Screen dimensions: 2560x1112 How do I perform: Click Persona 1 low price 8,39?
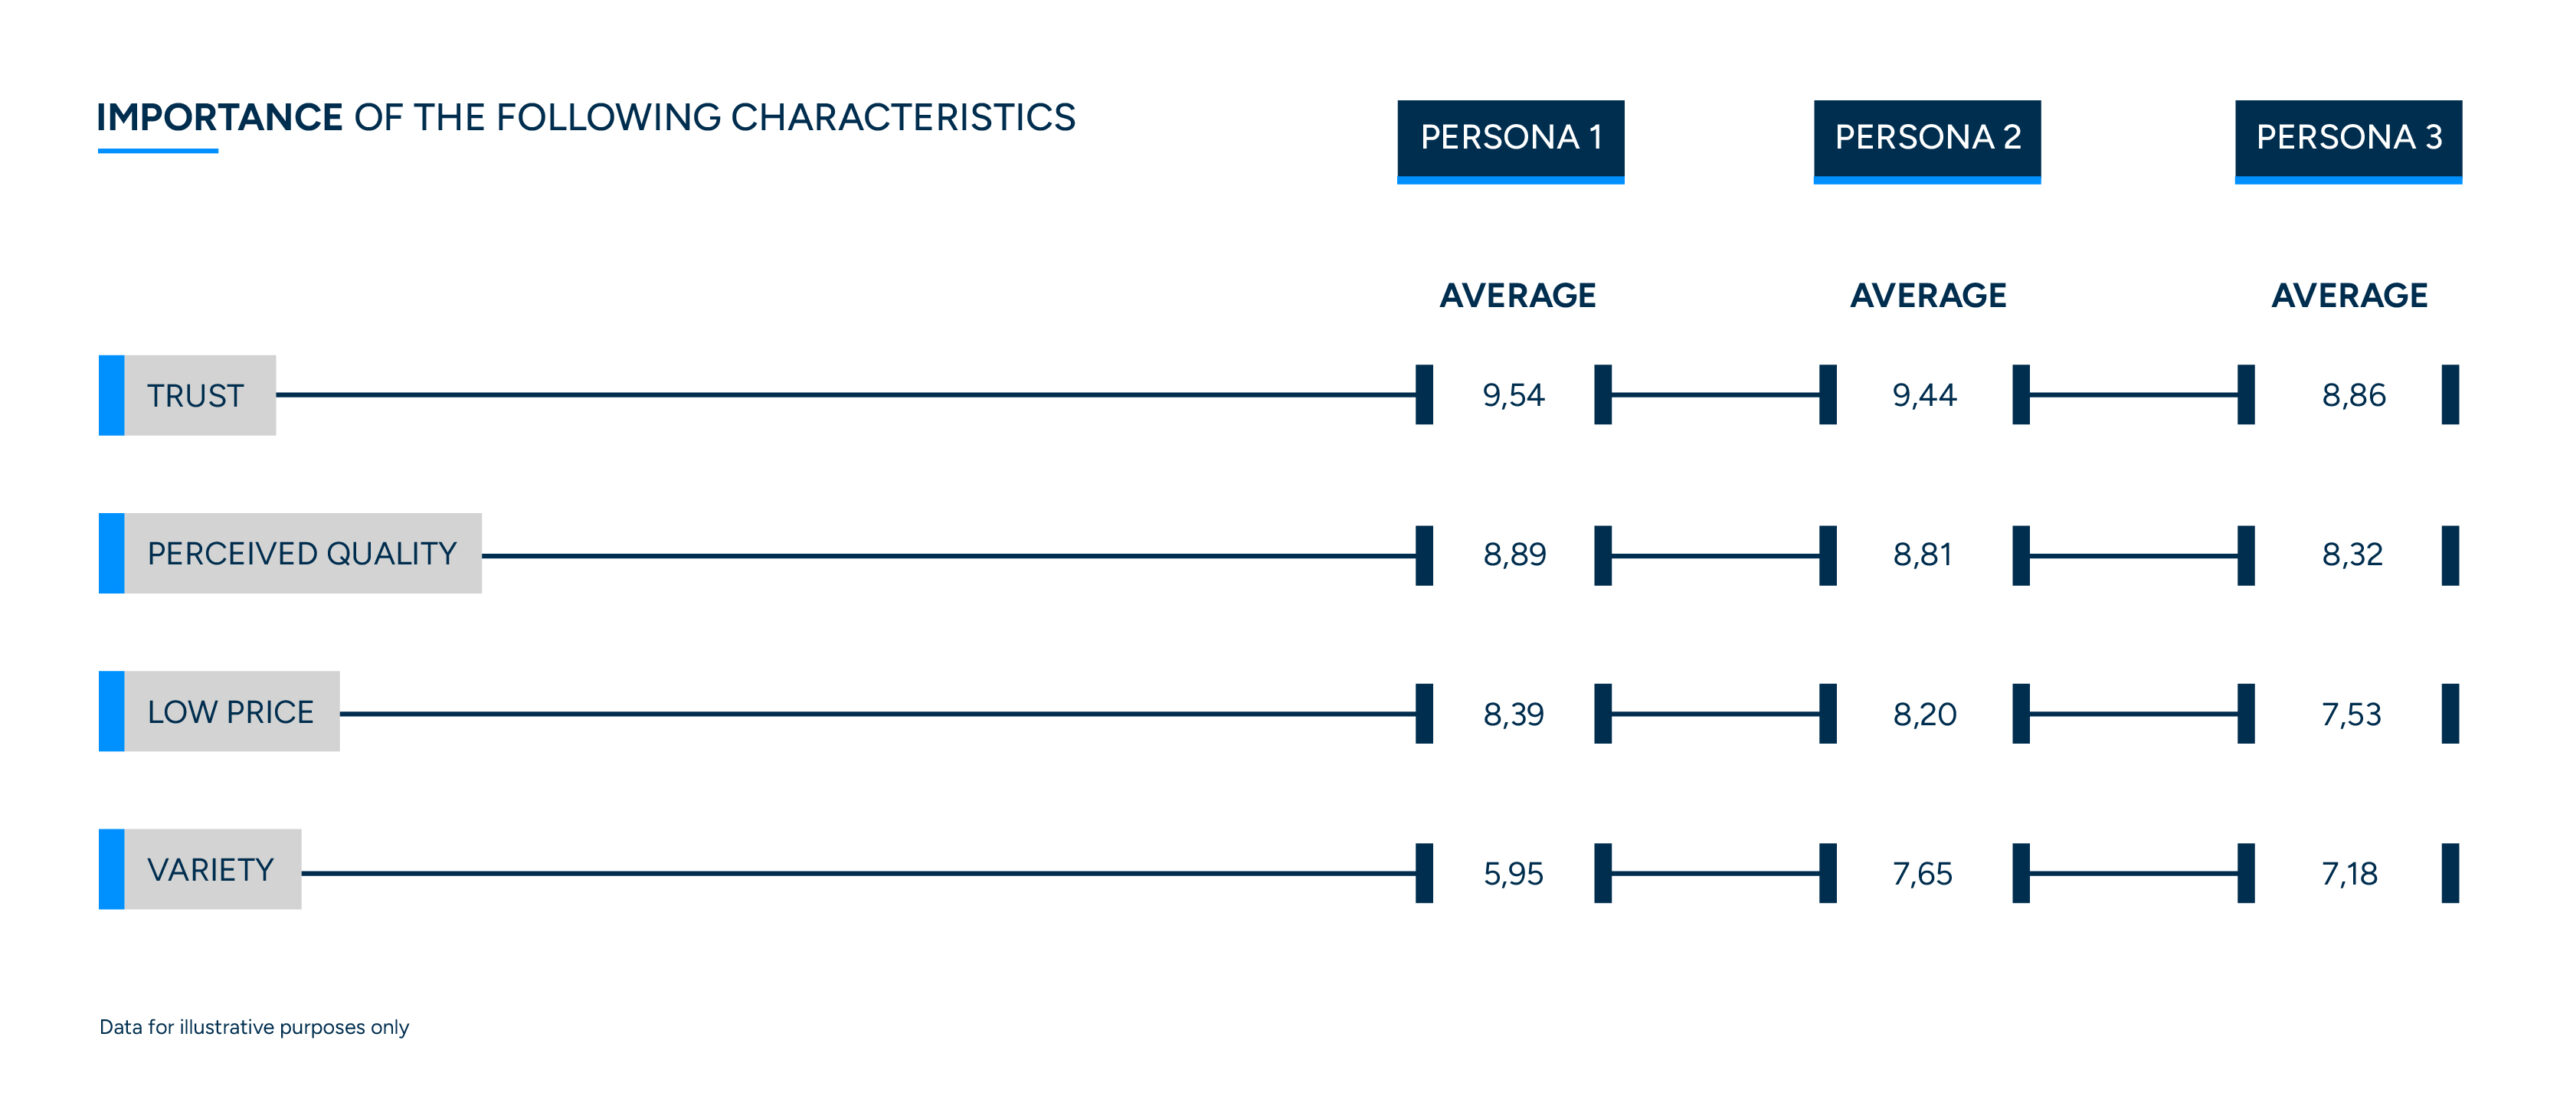point(1513,715)
